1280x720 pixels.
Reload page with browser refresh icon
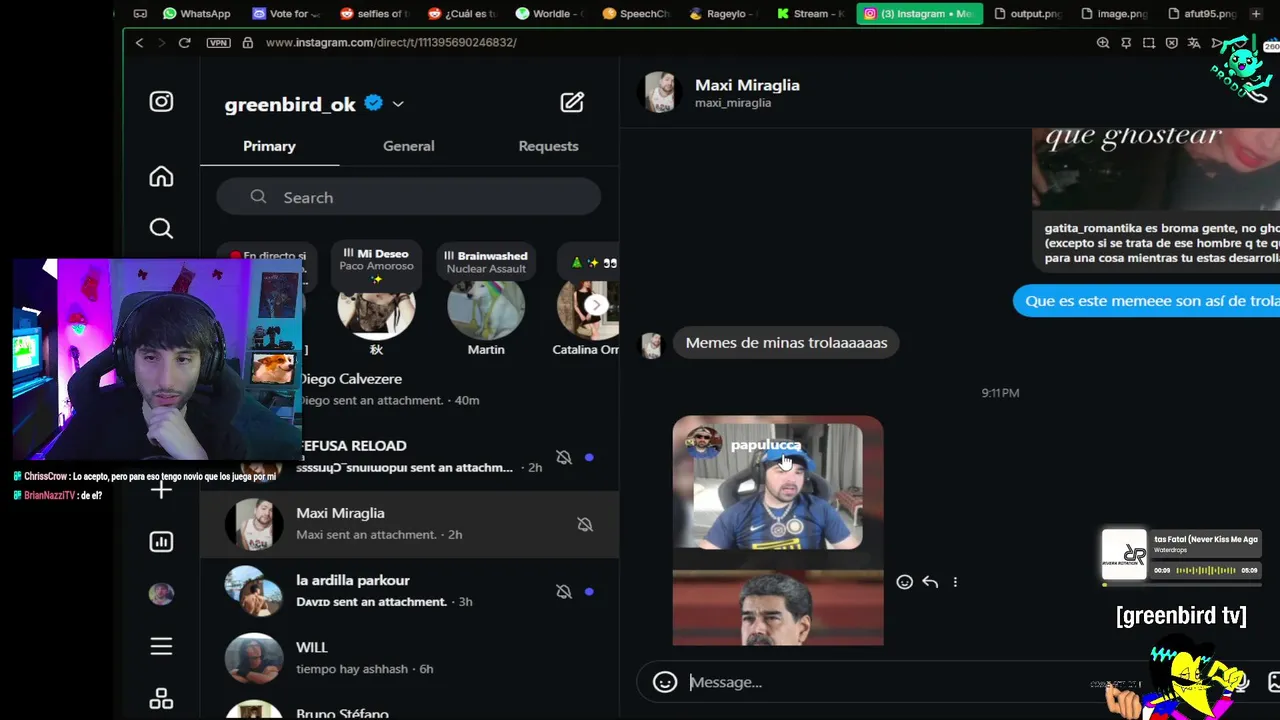184,43
